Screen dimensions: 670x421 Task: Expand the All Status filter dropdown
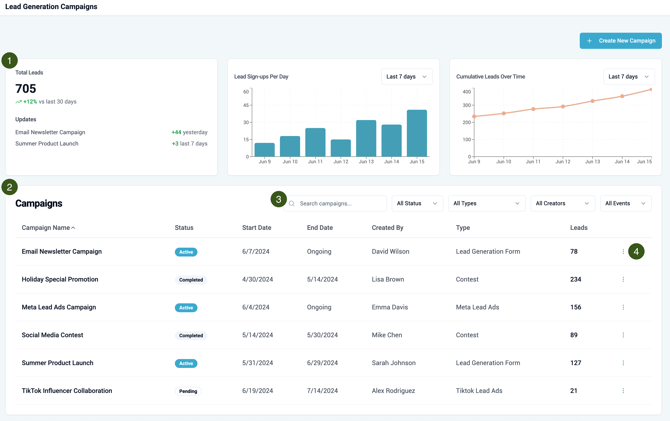[417, 203]
